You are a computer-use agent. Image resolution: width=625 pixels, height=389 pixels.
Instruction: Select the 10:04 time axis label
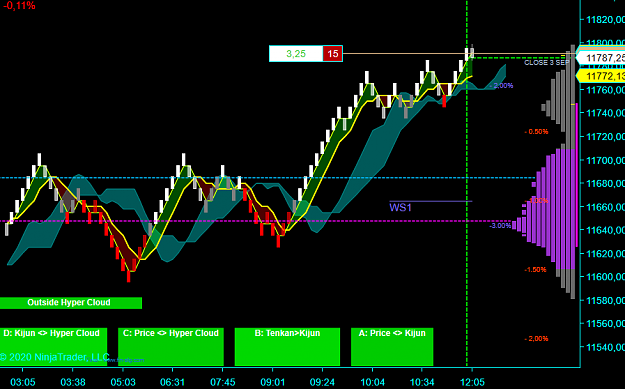[x=372, y=382]
